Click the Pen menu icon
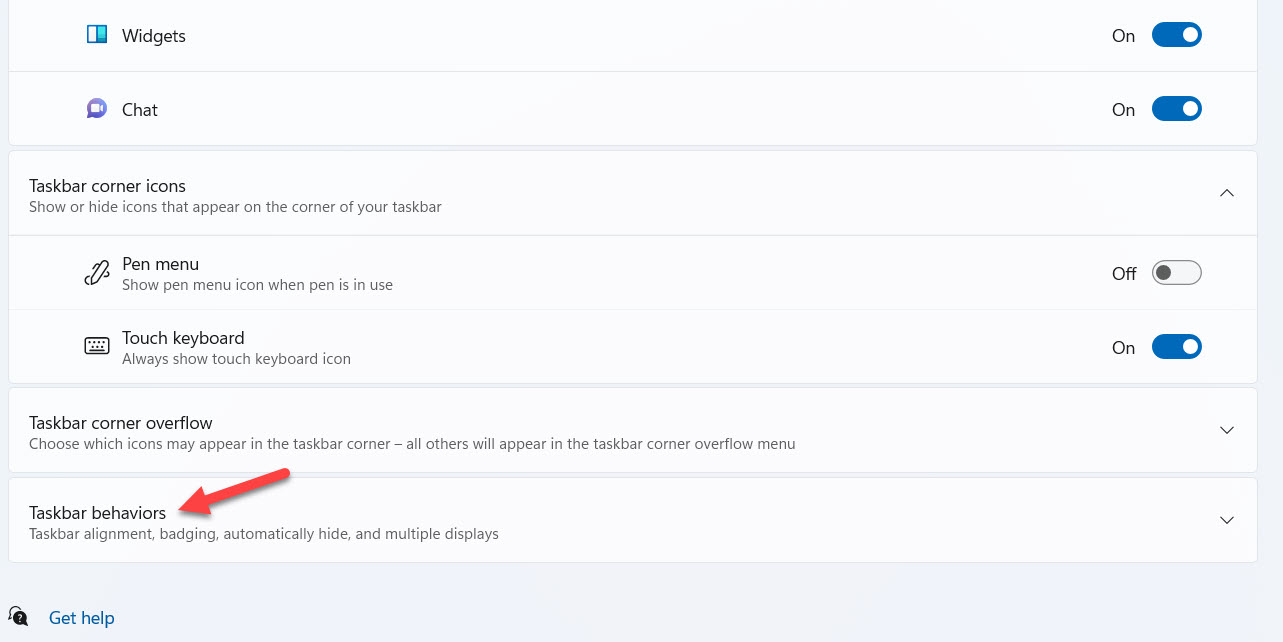Screen dimensions: 1283x642 [x=97, y=273]
